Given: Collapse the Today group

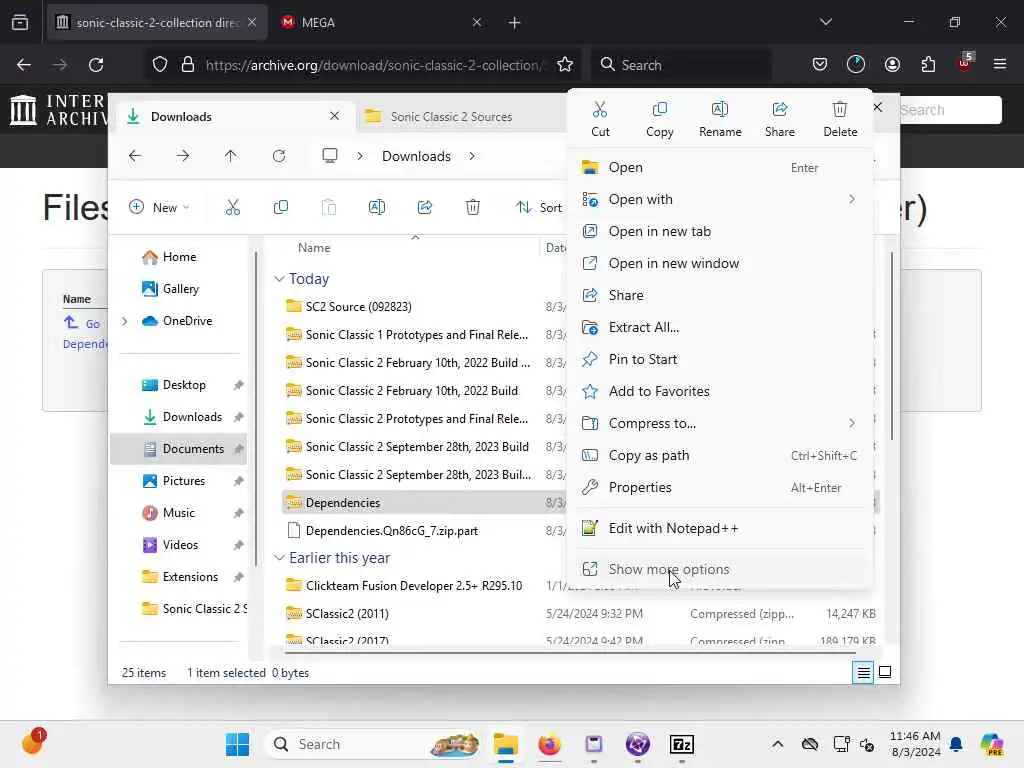Looking at the screenshot, I should pos(279,279).
